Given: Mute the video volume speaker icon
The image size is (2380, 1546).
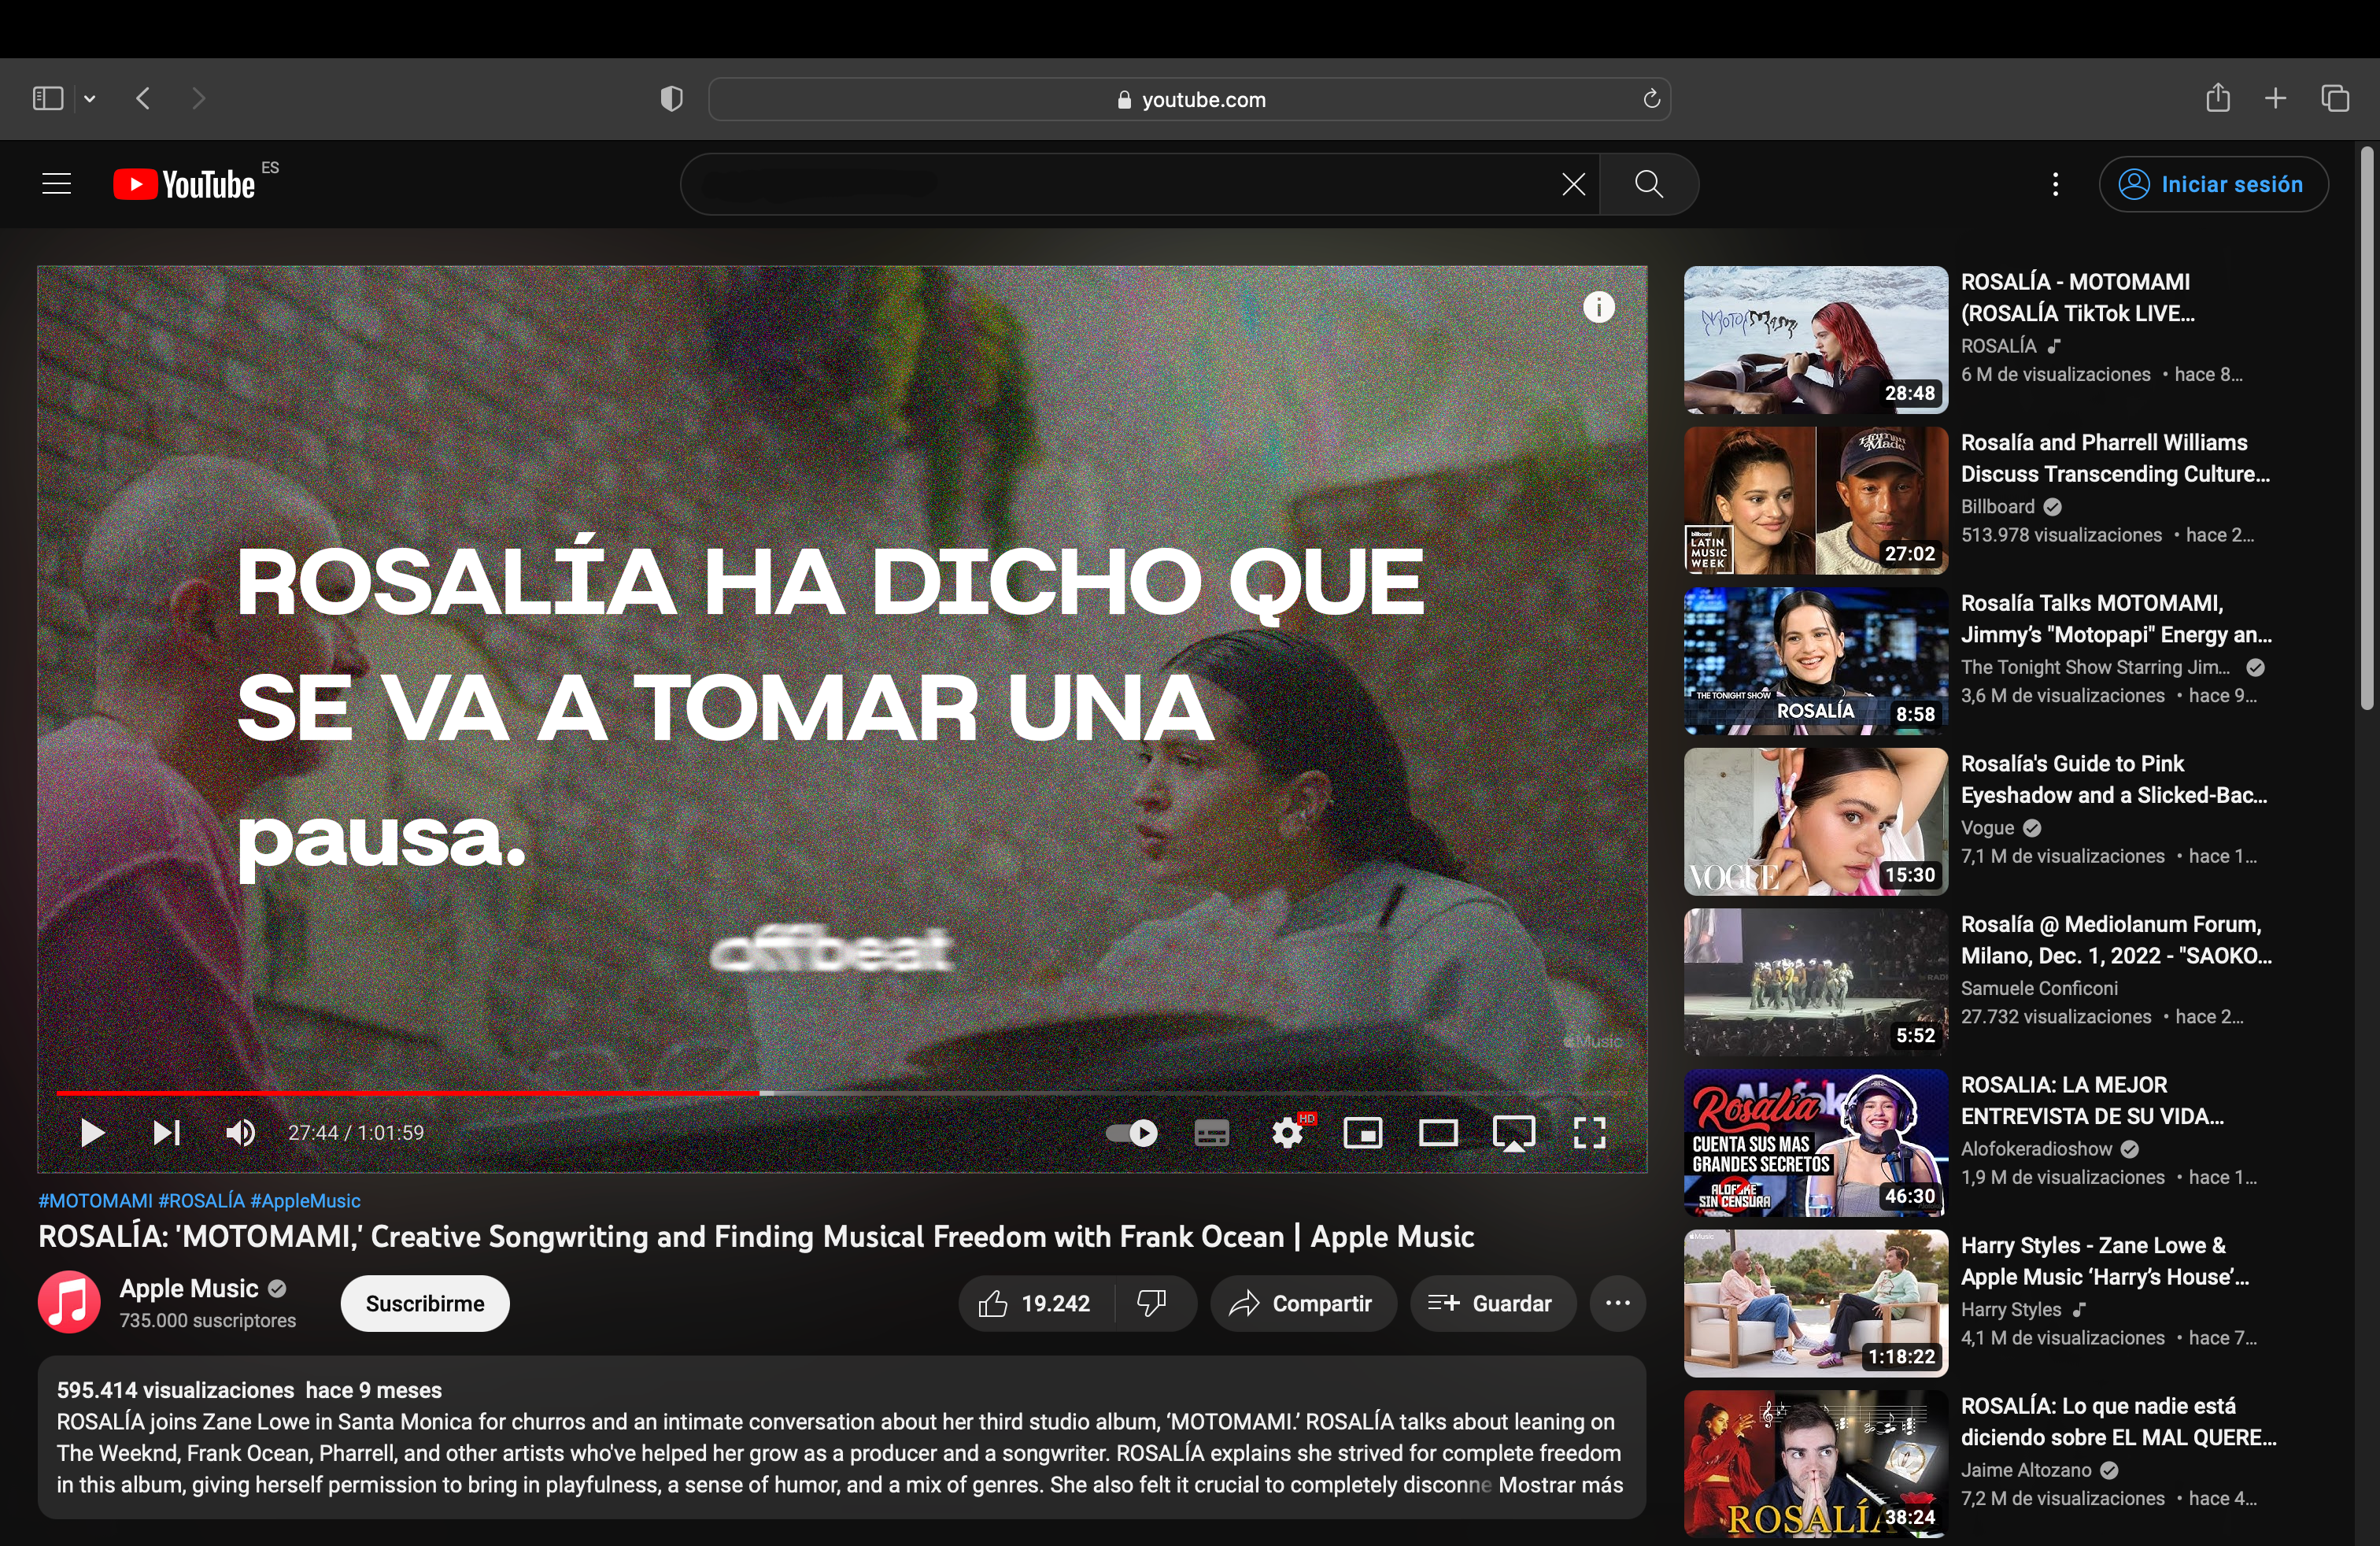Looking at the screenshot, I should click(240, 1133).
